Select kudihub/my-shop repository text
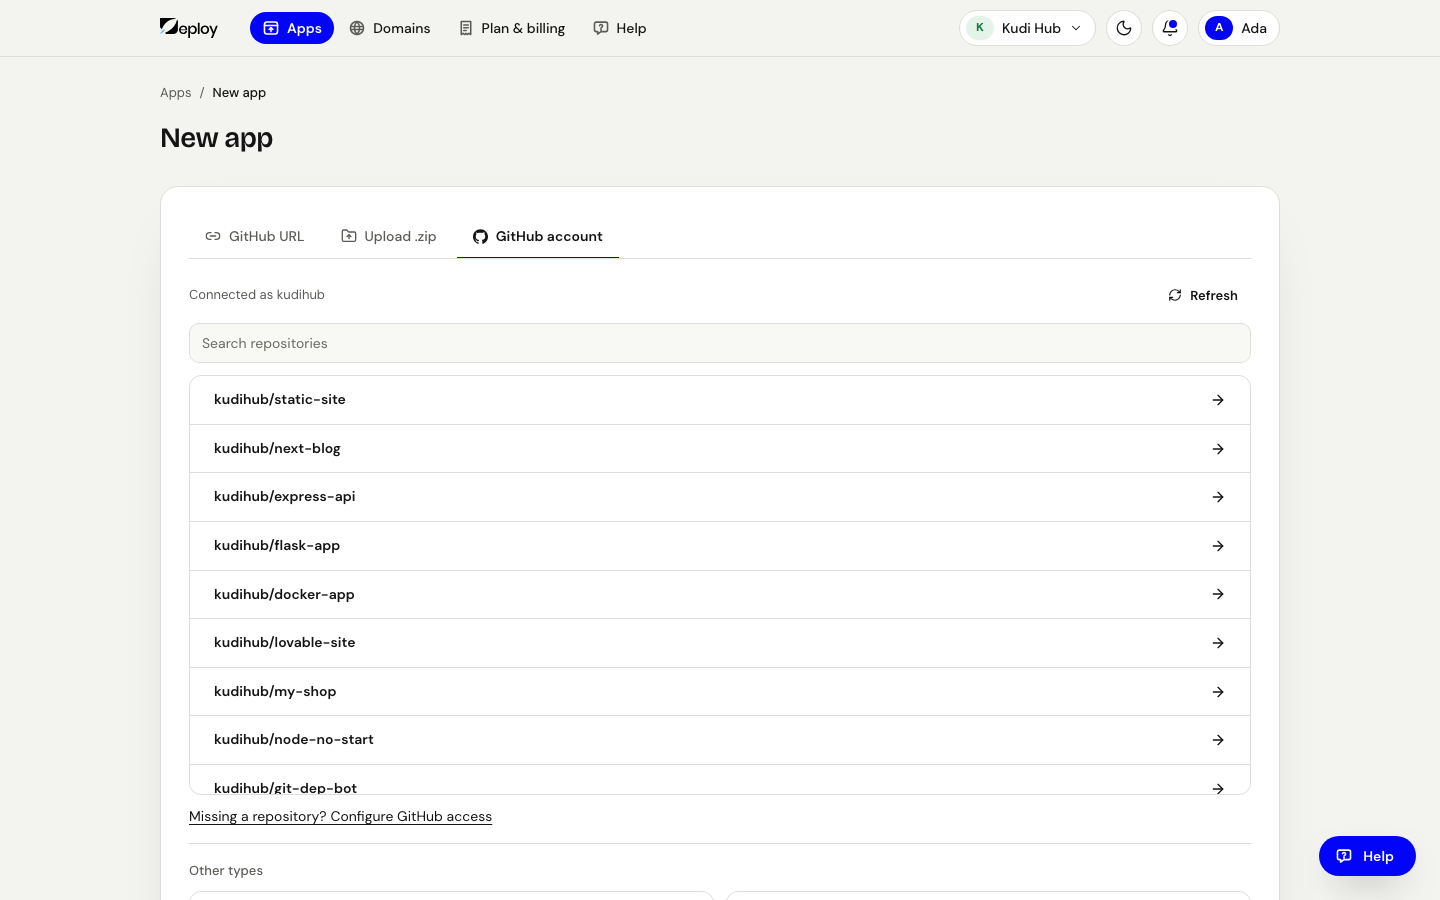 coord(275,692)
